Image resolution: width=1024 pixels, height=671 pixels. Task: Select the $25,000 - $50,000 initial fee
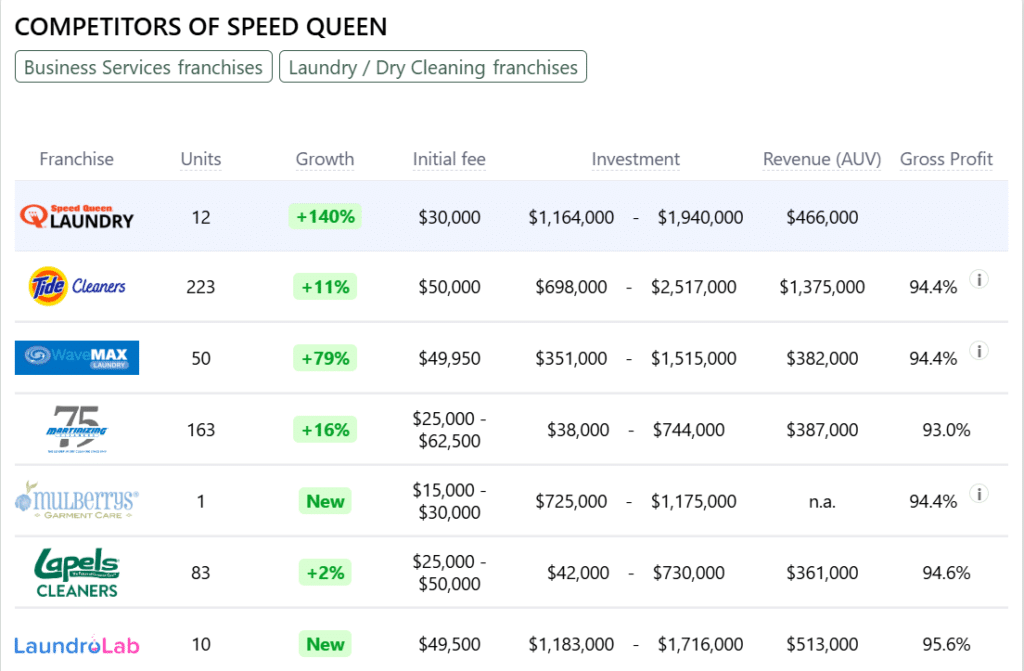click(449, 572)
